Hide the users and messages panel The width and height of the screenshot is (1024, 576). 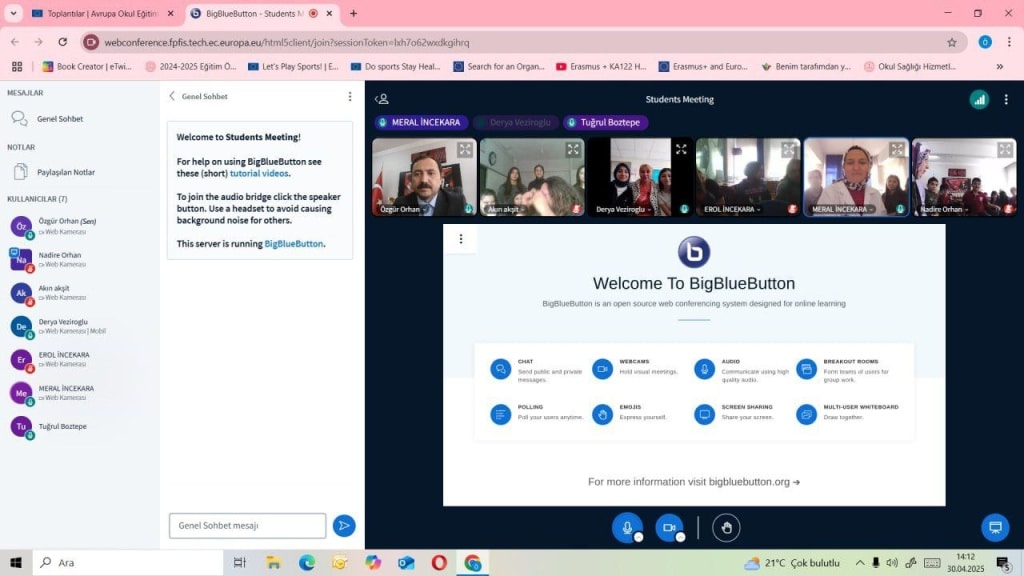tap(382, 99)
